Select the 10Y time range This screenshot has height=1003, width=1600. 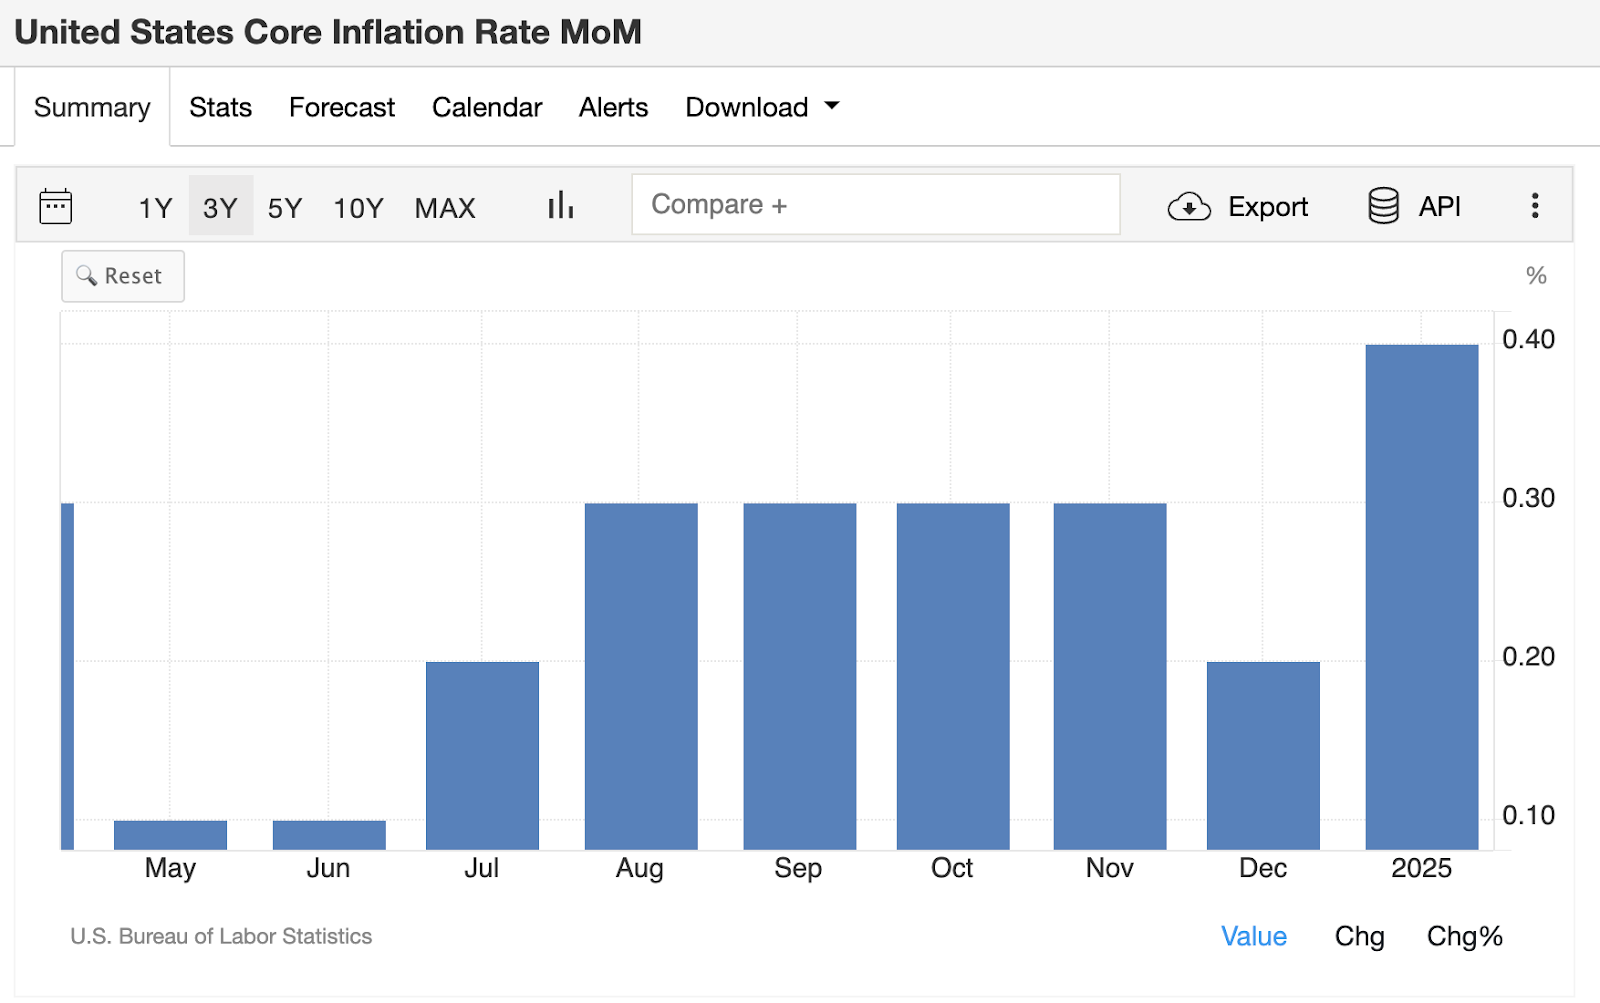358,208
